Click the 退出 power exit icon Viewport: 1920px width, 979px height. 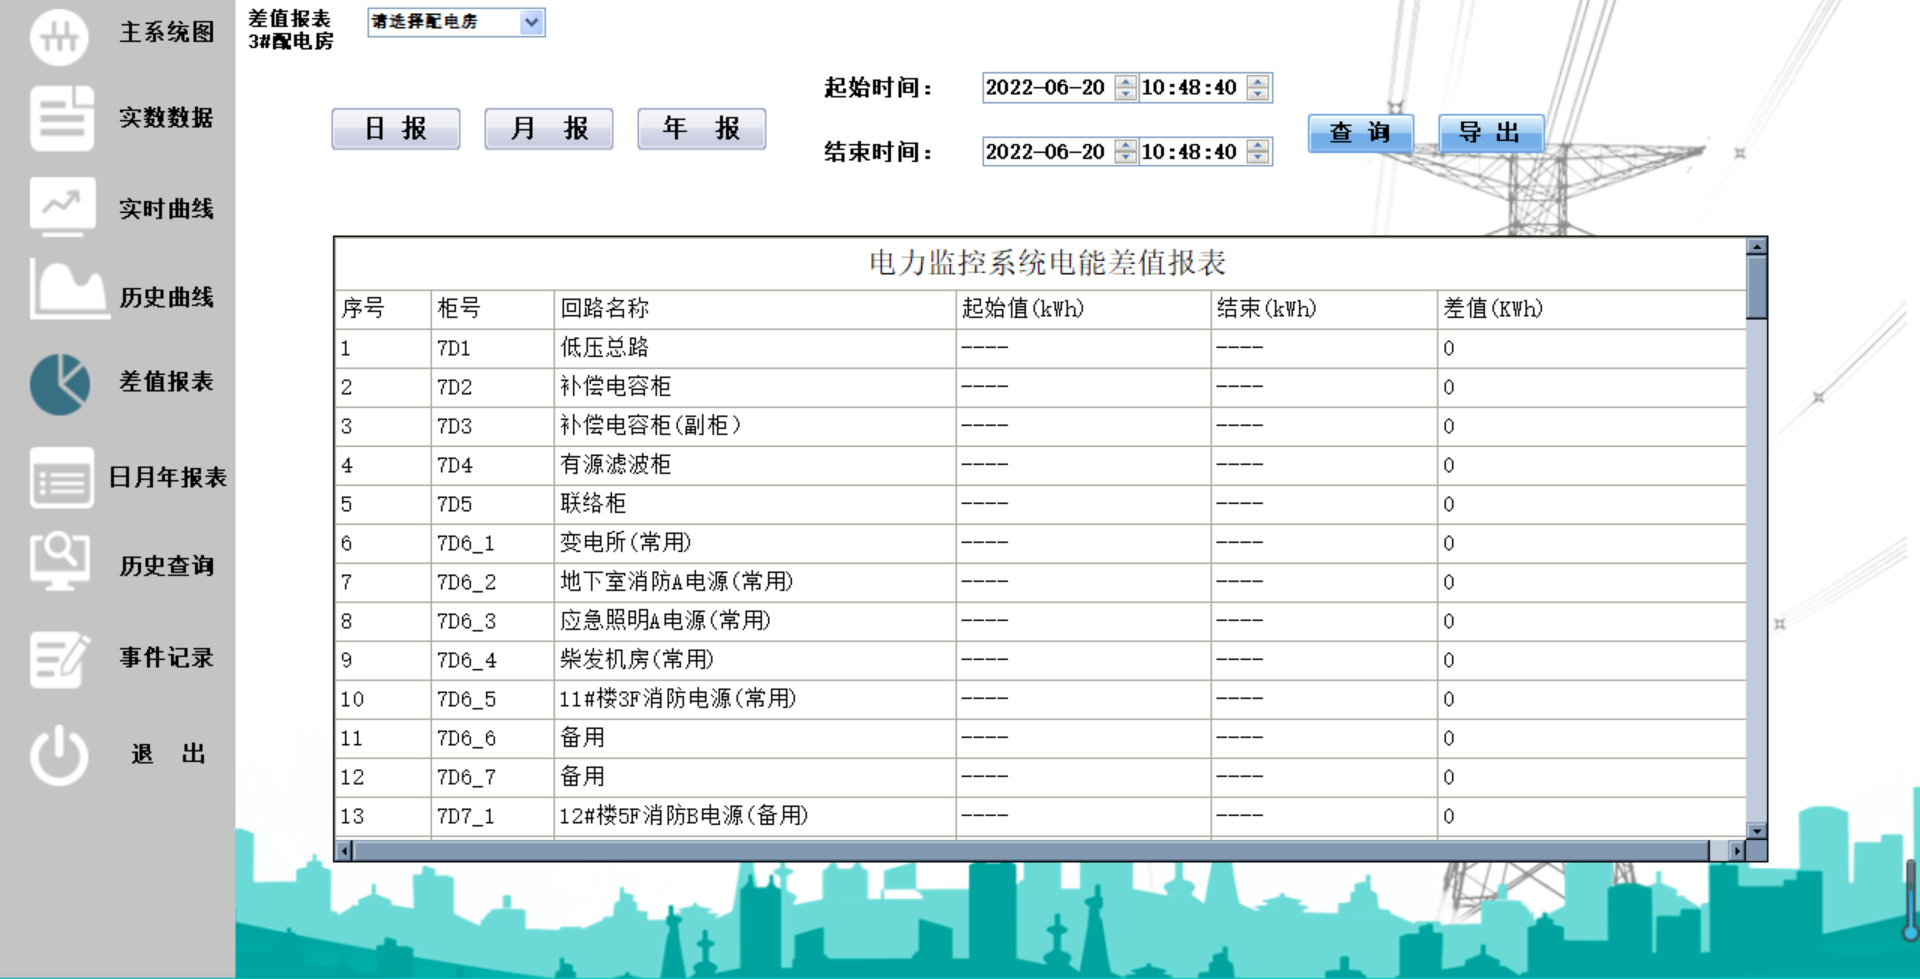60,753
